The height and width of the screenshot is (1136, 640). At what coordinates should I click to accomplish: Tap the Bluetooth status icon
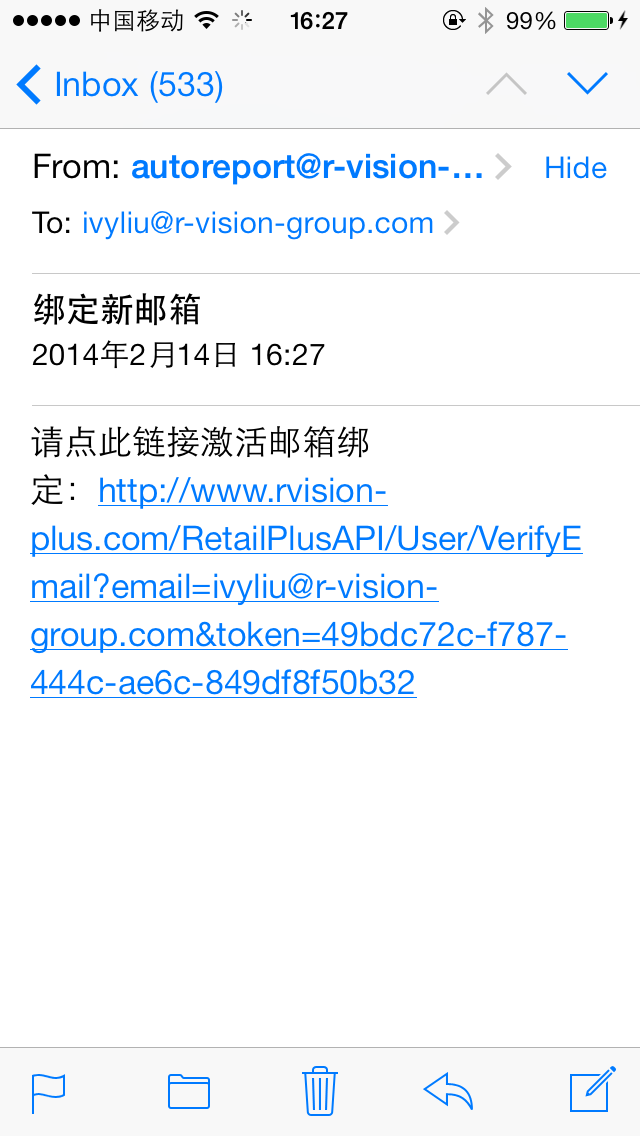coord(485,21)
